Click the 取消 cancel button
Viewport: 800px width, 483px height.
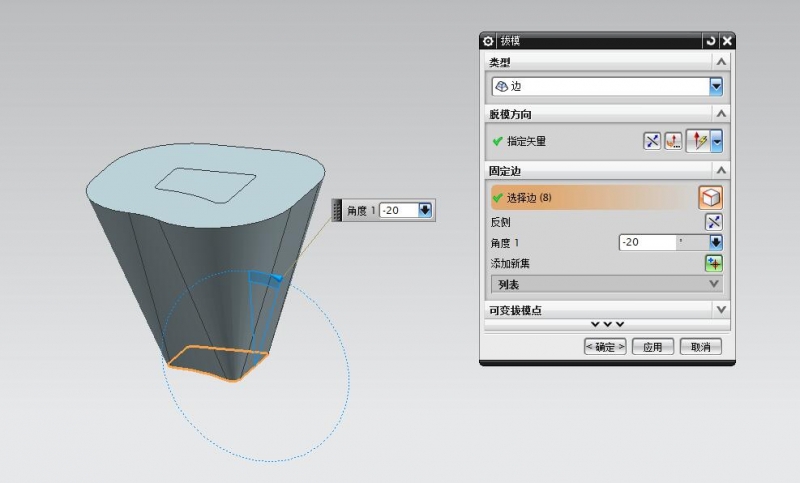coord(700,347)
